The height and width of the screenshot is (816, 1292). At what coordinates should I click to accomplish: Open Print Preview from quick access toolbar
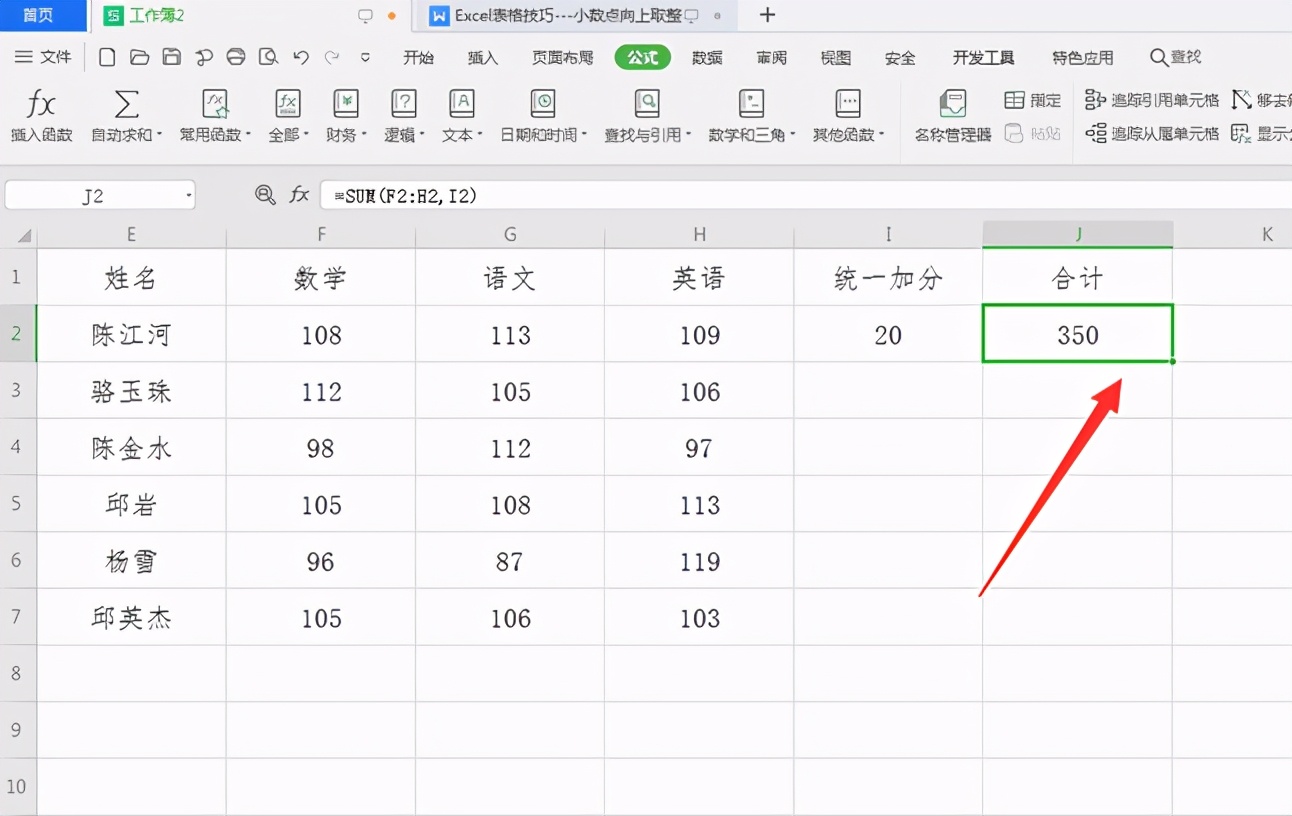pos(268,57)
